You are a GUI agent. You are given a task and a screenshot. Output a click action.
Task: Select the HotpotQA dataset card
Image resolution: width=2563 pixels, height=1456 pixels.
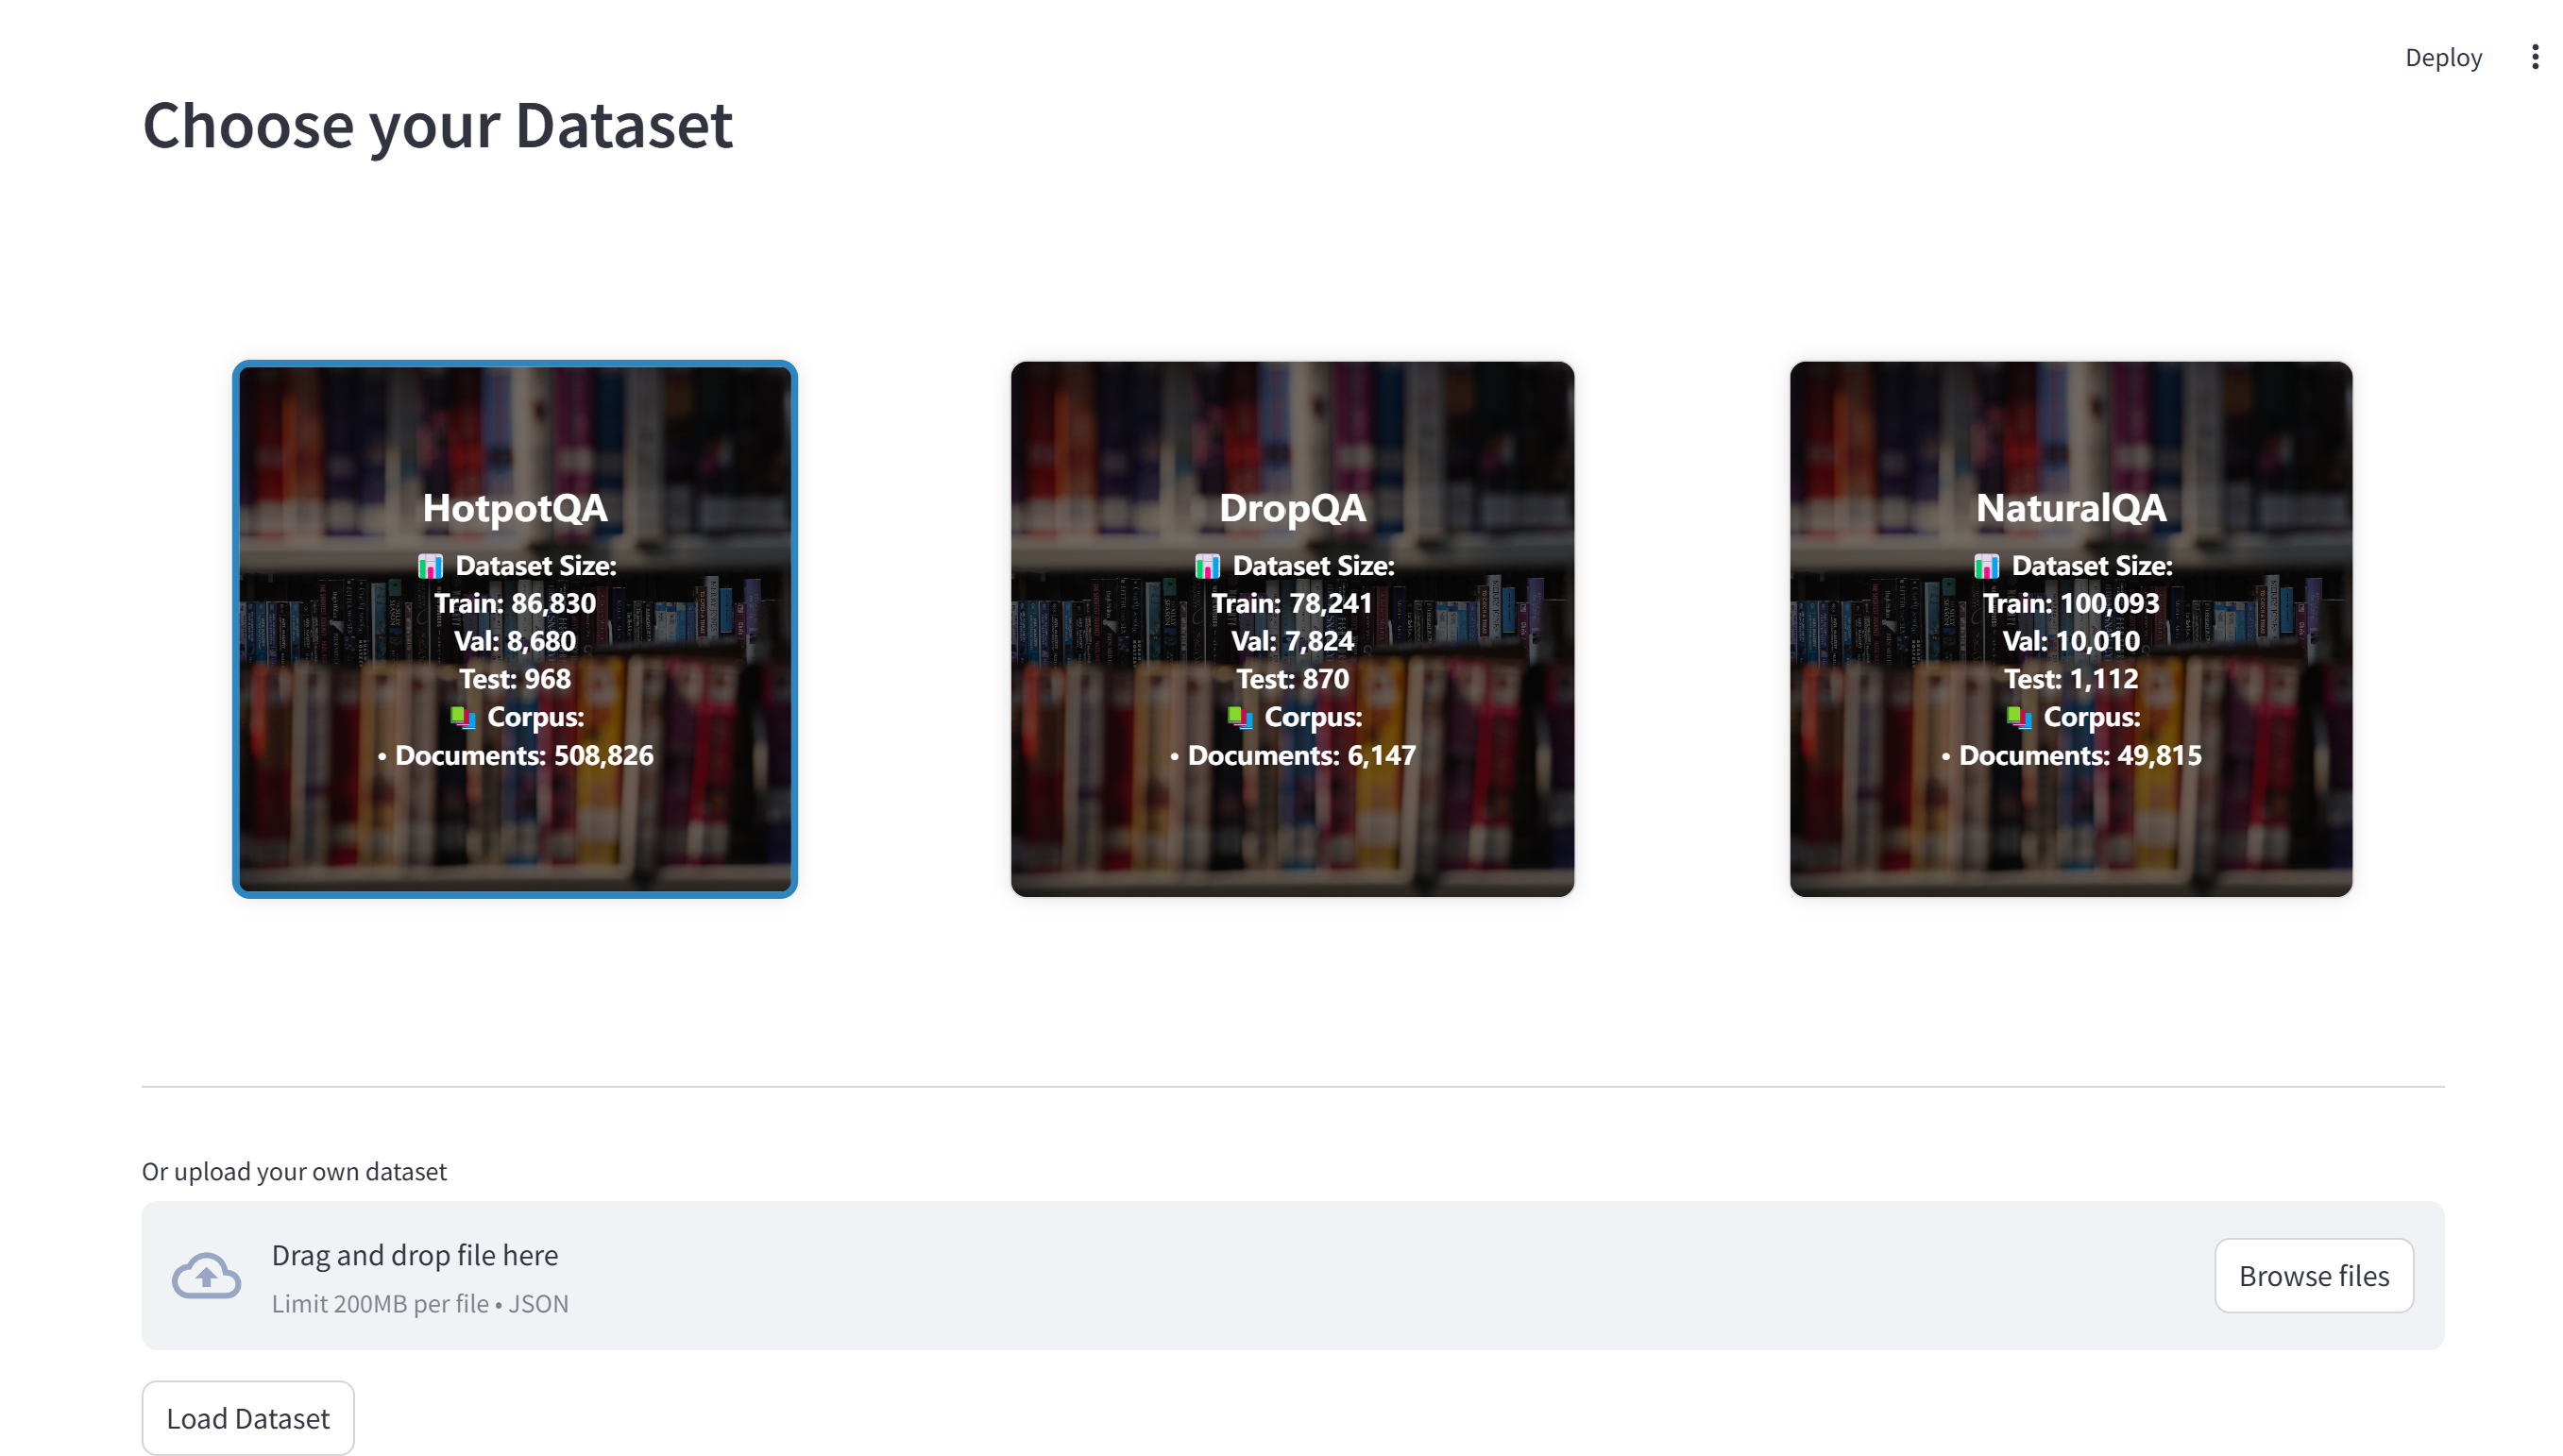(x=514, y=629)
